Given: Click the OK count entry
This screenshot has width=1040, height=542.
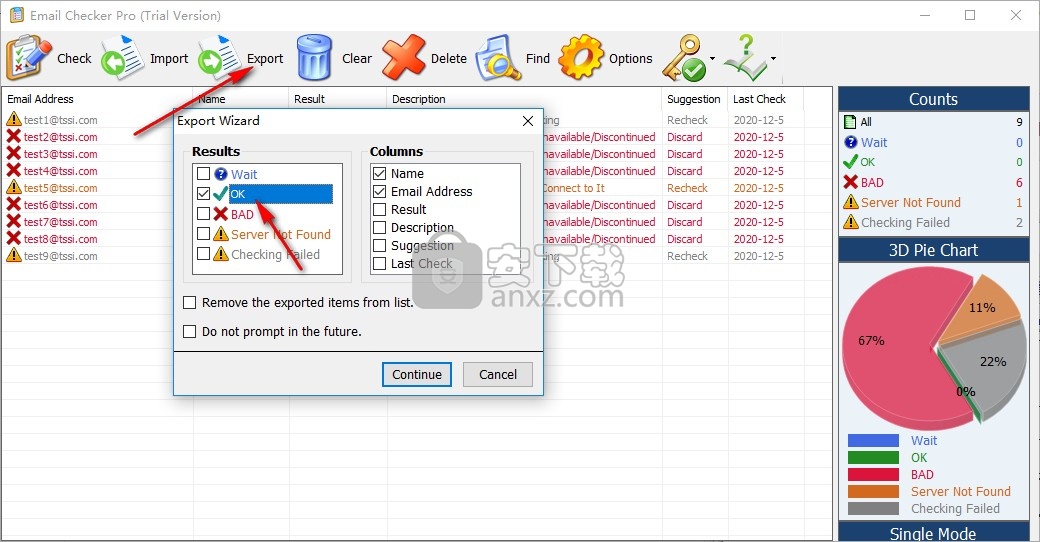Looking at the screenshot, I should pyautogui.click(x=933, y=162).
